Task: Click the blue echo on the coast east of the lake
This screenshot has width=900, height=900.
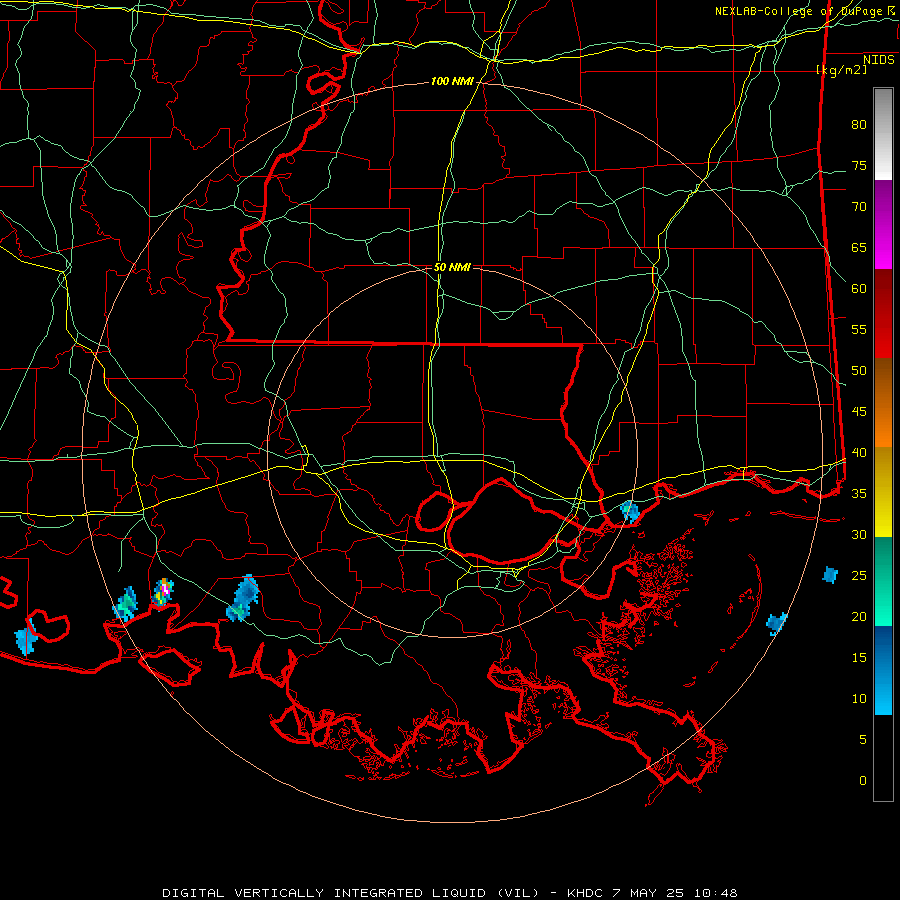Action: click(630, 511)
